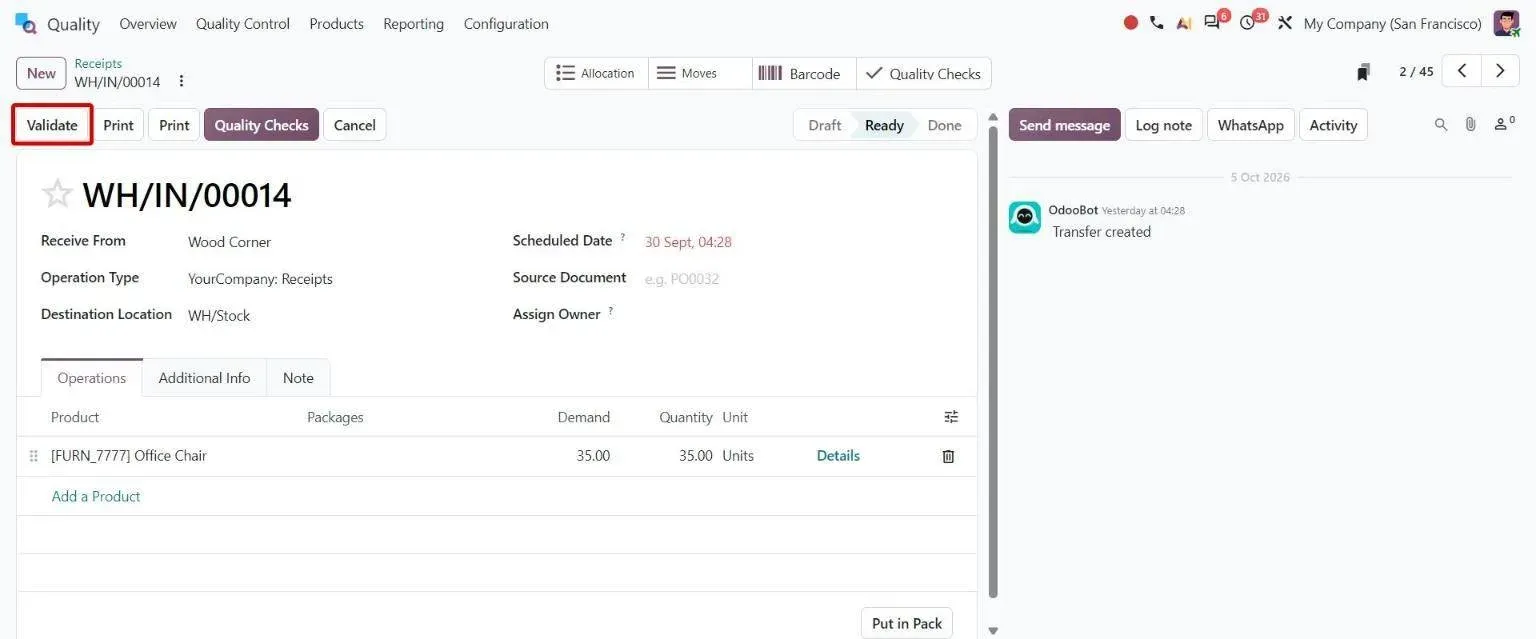This screenshot has width=1536, height=639.
Task: Mark WH/IN/00014 as favorite with the star
Action: (57, 194)
